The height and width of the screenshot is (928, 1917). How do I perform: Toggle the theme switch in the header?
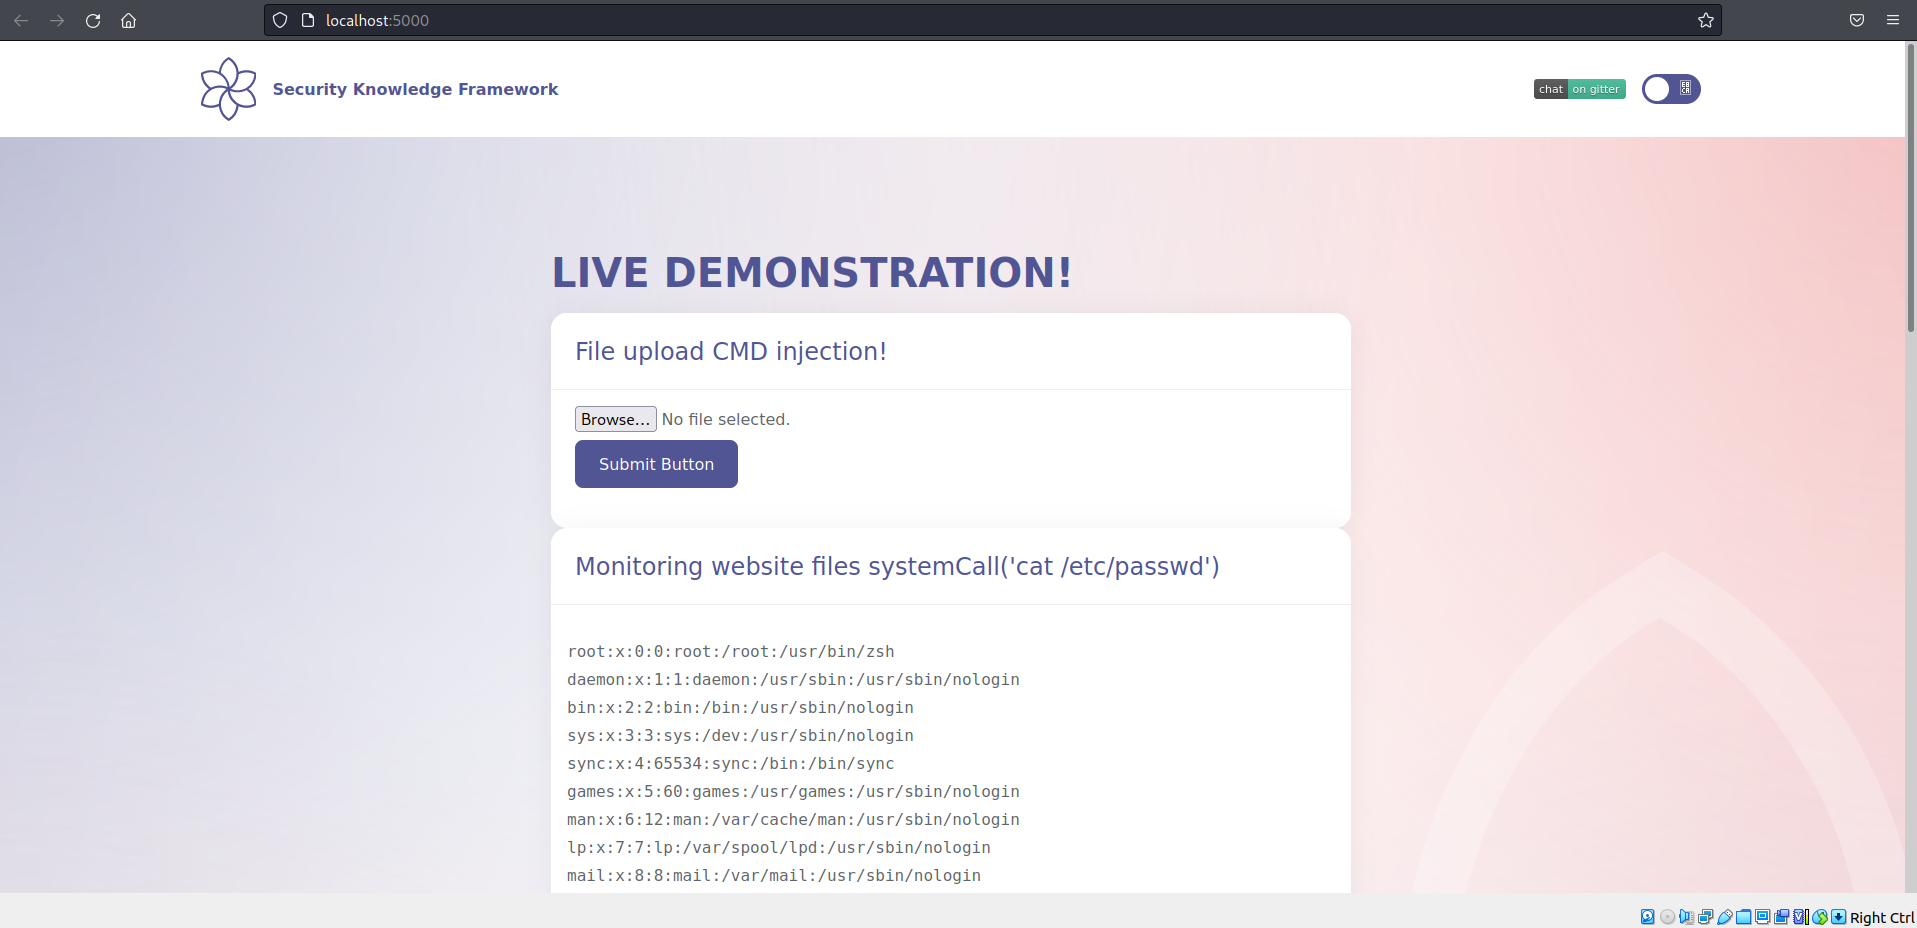tap(1670, 89)
